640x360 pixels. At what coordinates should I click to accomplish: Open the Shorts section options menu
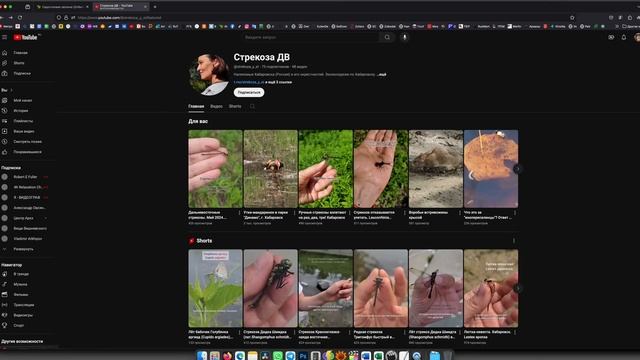[x=514, y=241]
